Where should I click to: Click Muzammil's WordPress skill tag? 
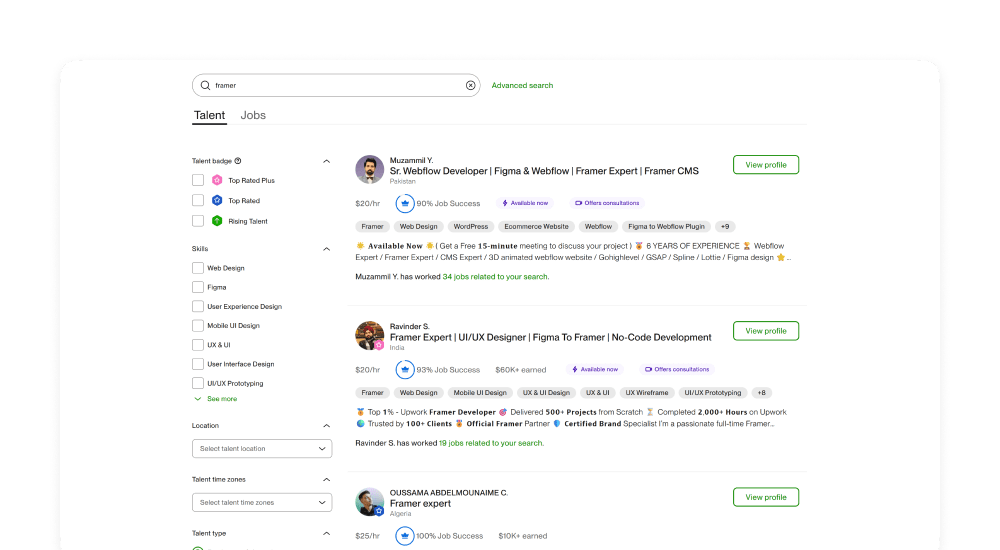pyautogui.click(x=471, y=227)
